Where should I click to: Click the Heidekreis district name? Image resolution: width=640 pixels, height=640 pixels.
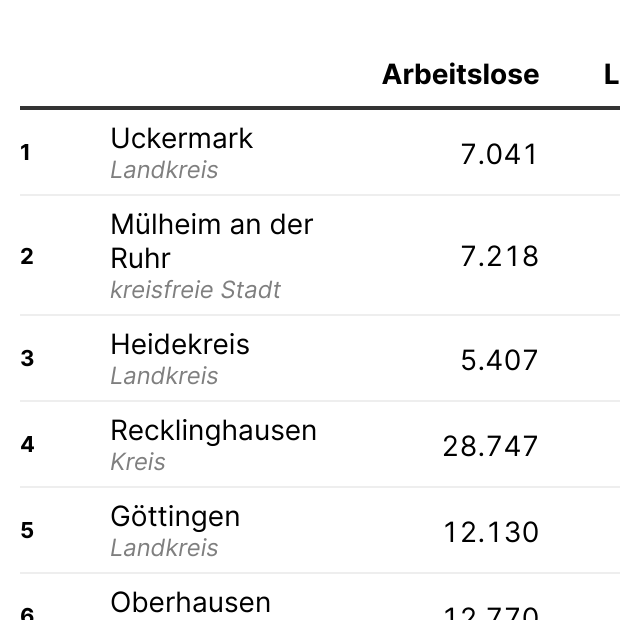pos(180,344)
